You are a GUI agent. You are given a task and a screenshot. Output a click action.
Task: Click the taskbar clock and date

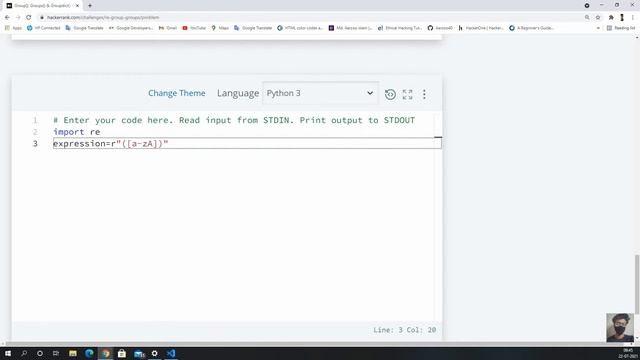click(628, 353)
